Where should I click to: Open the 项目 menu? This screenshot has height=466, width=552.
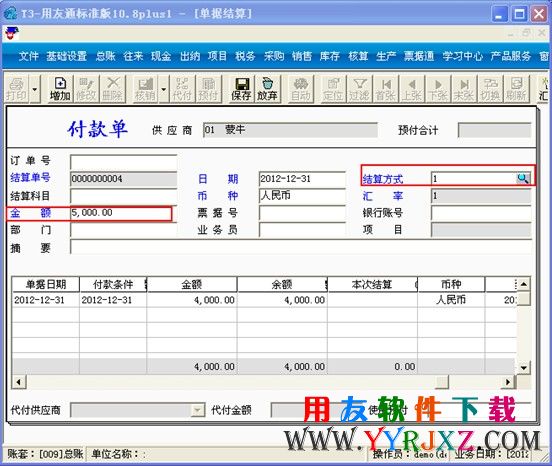point(218,56)
